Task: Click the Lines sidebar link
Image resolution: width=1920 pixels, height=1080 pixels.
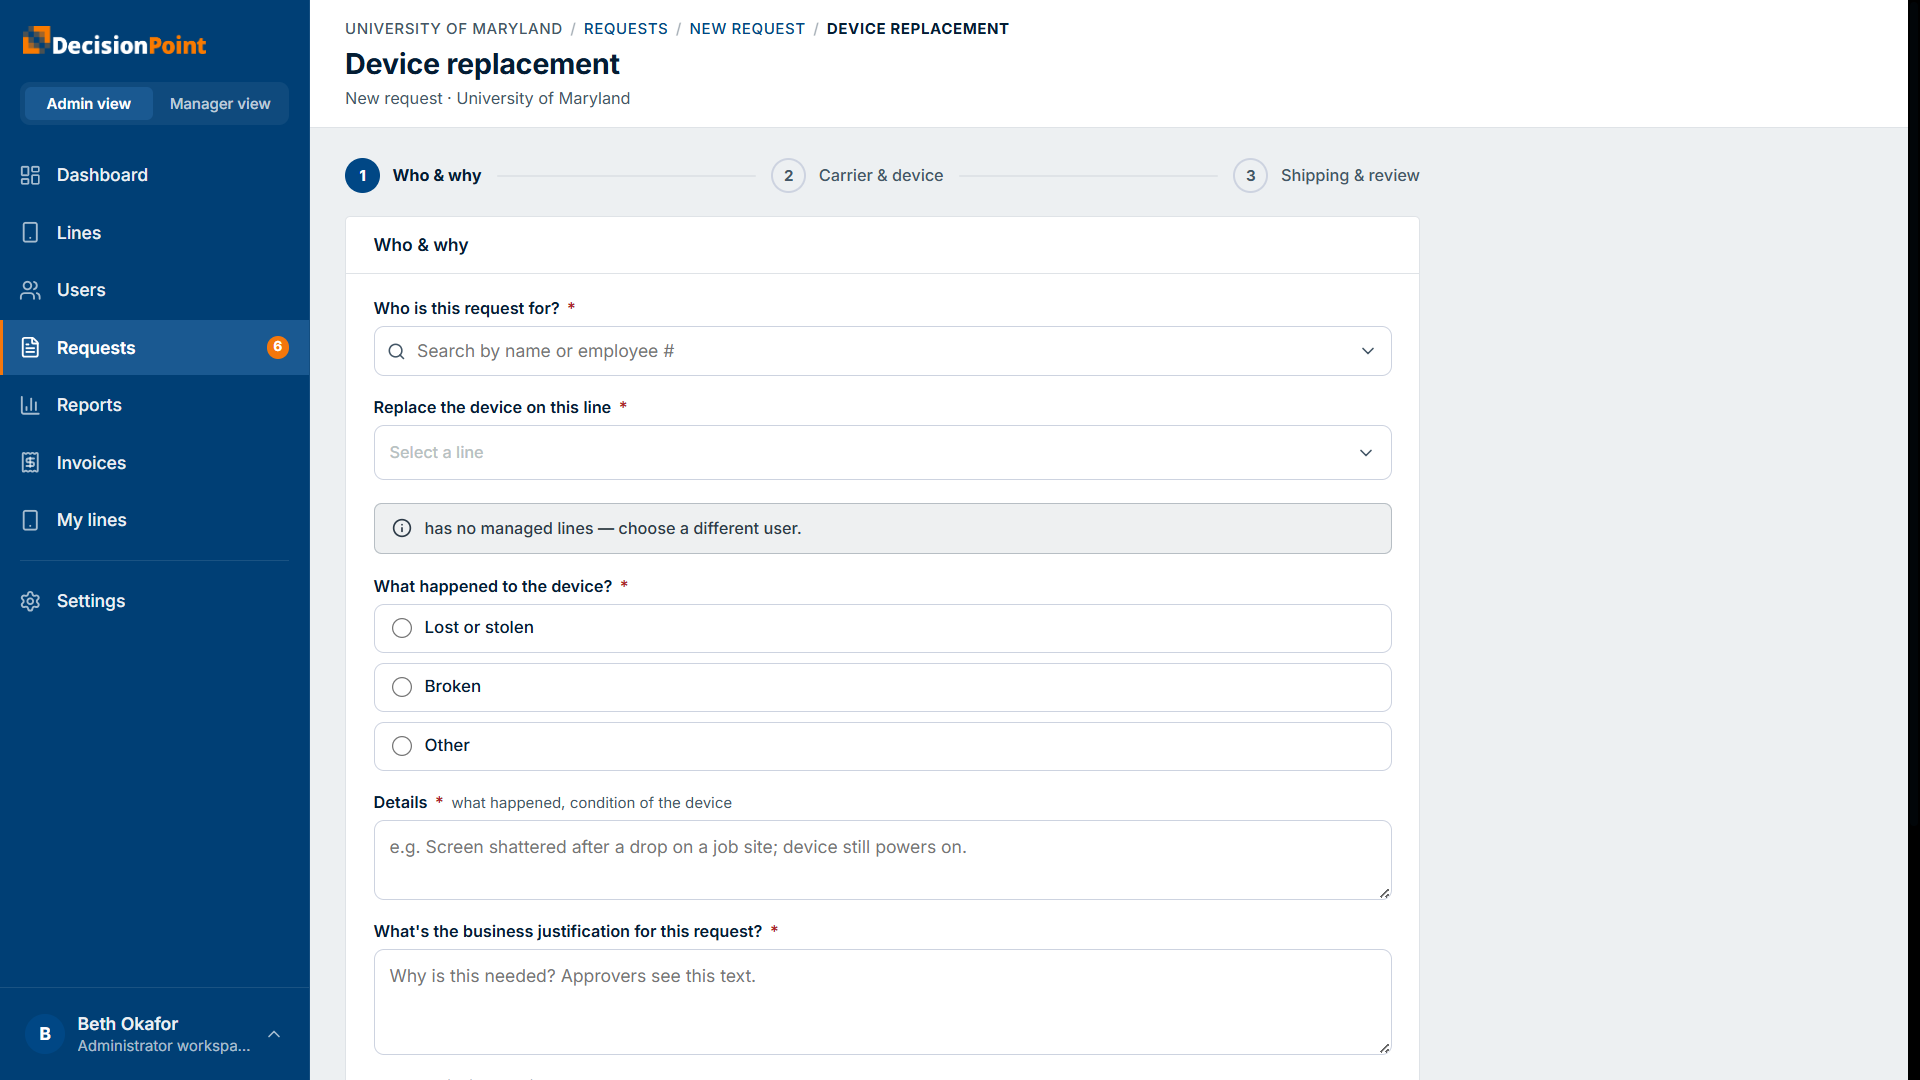Action: click(155, 233)
